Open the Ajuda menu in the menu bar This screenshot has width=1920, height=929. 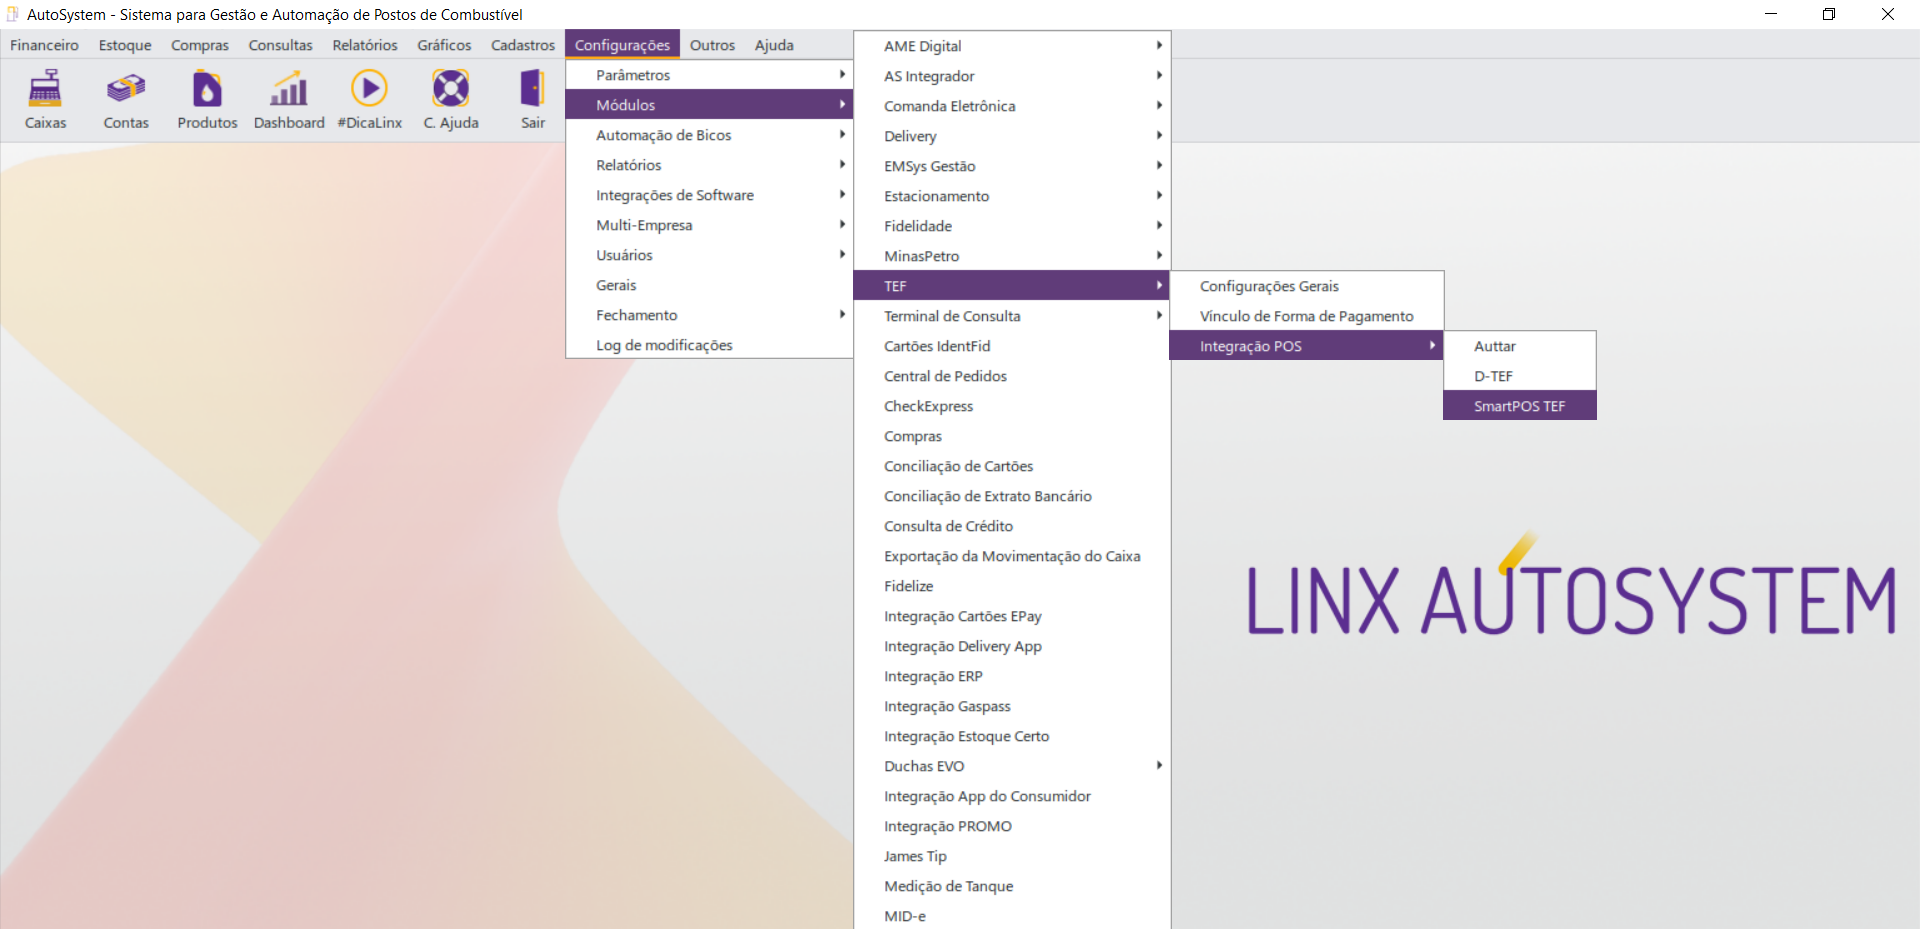click(x=774, y=45)
